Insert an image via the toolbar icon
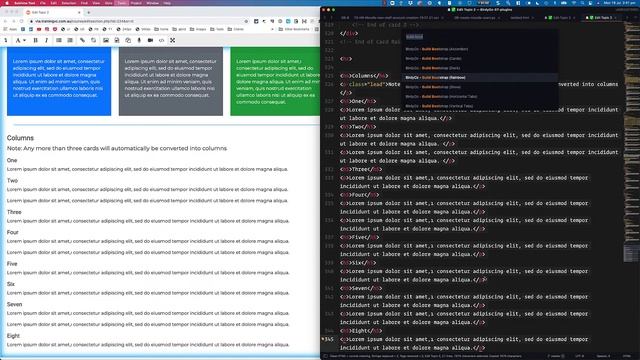This screenshot has width=640, height=360. tap(106, 40)
